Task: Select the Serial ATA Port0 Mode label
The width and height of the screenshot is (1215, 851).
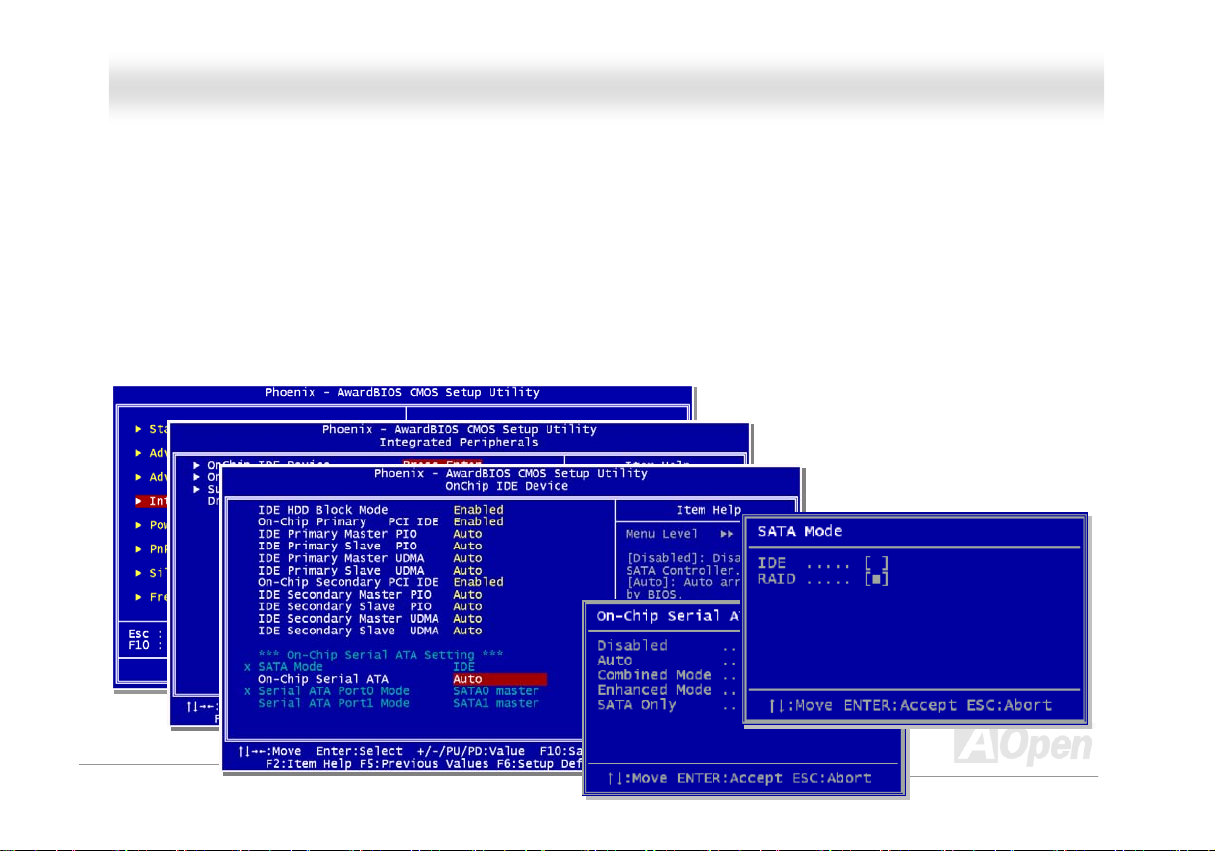Action: click(x=334, y=691)
